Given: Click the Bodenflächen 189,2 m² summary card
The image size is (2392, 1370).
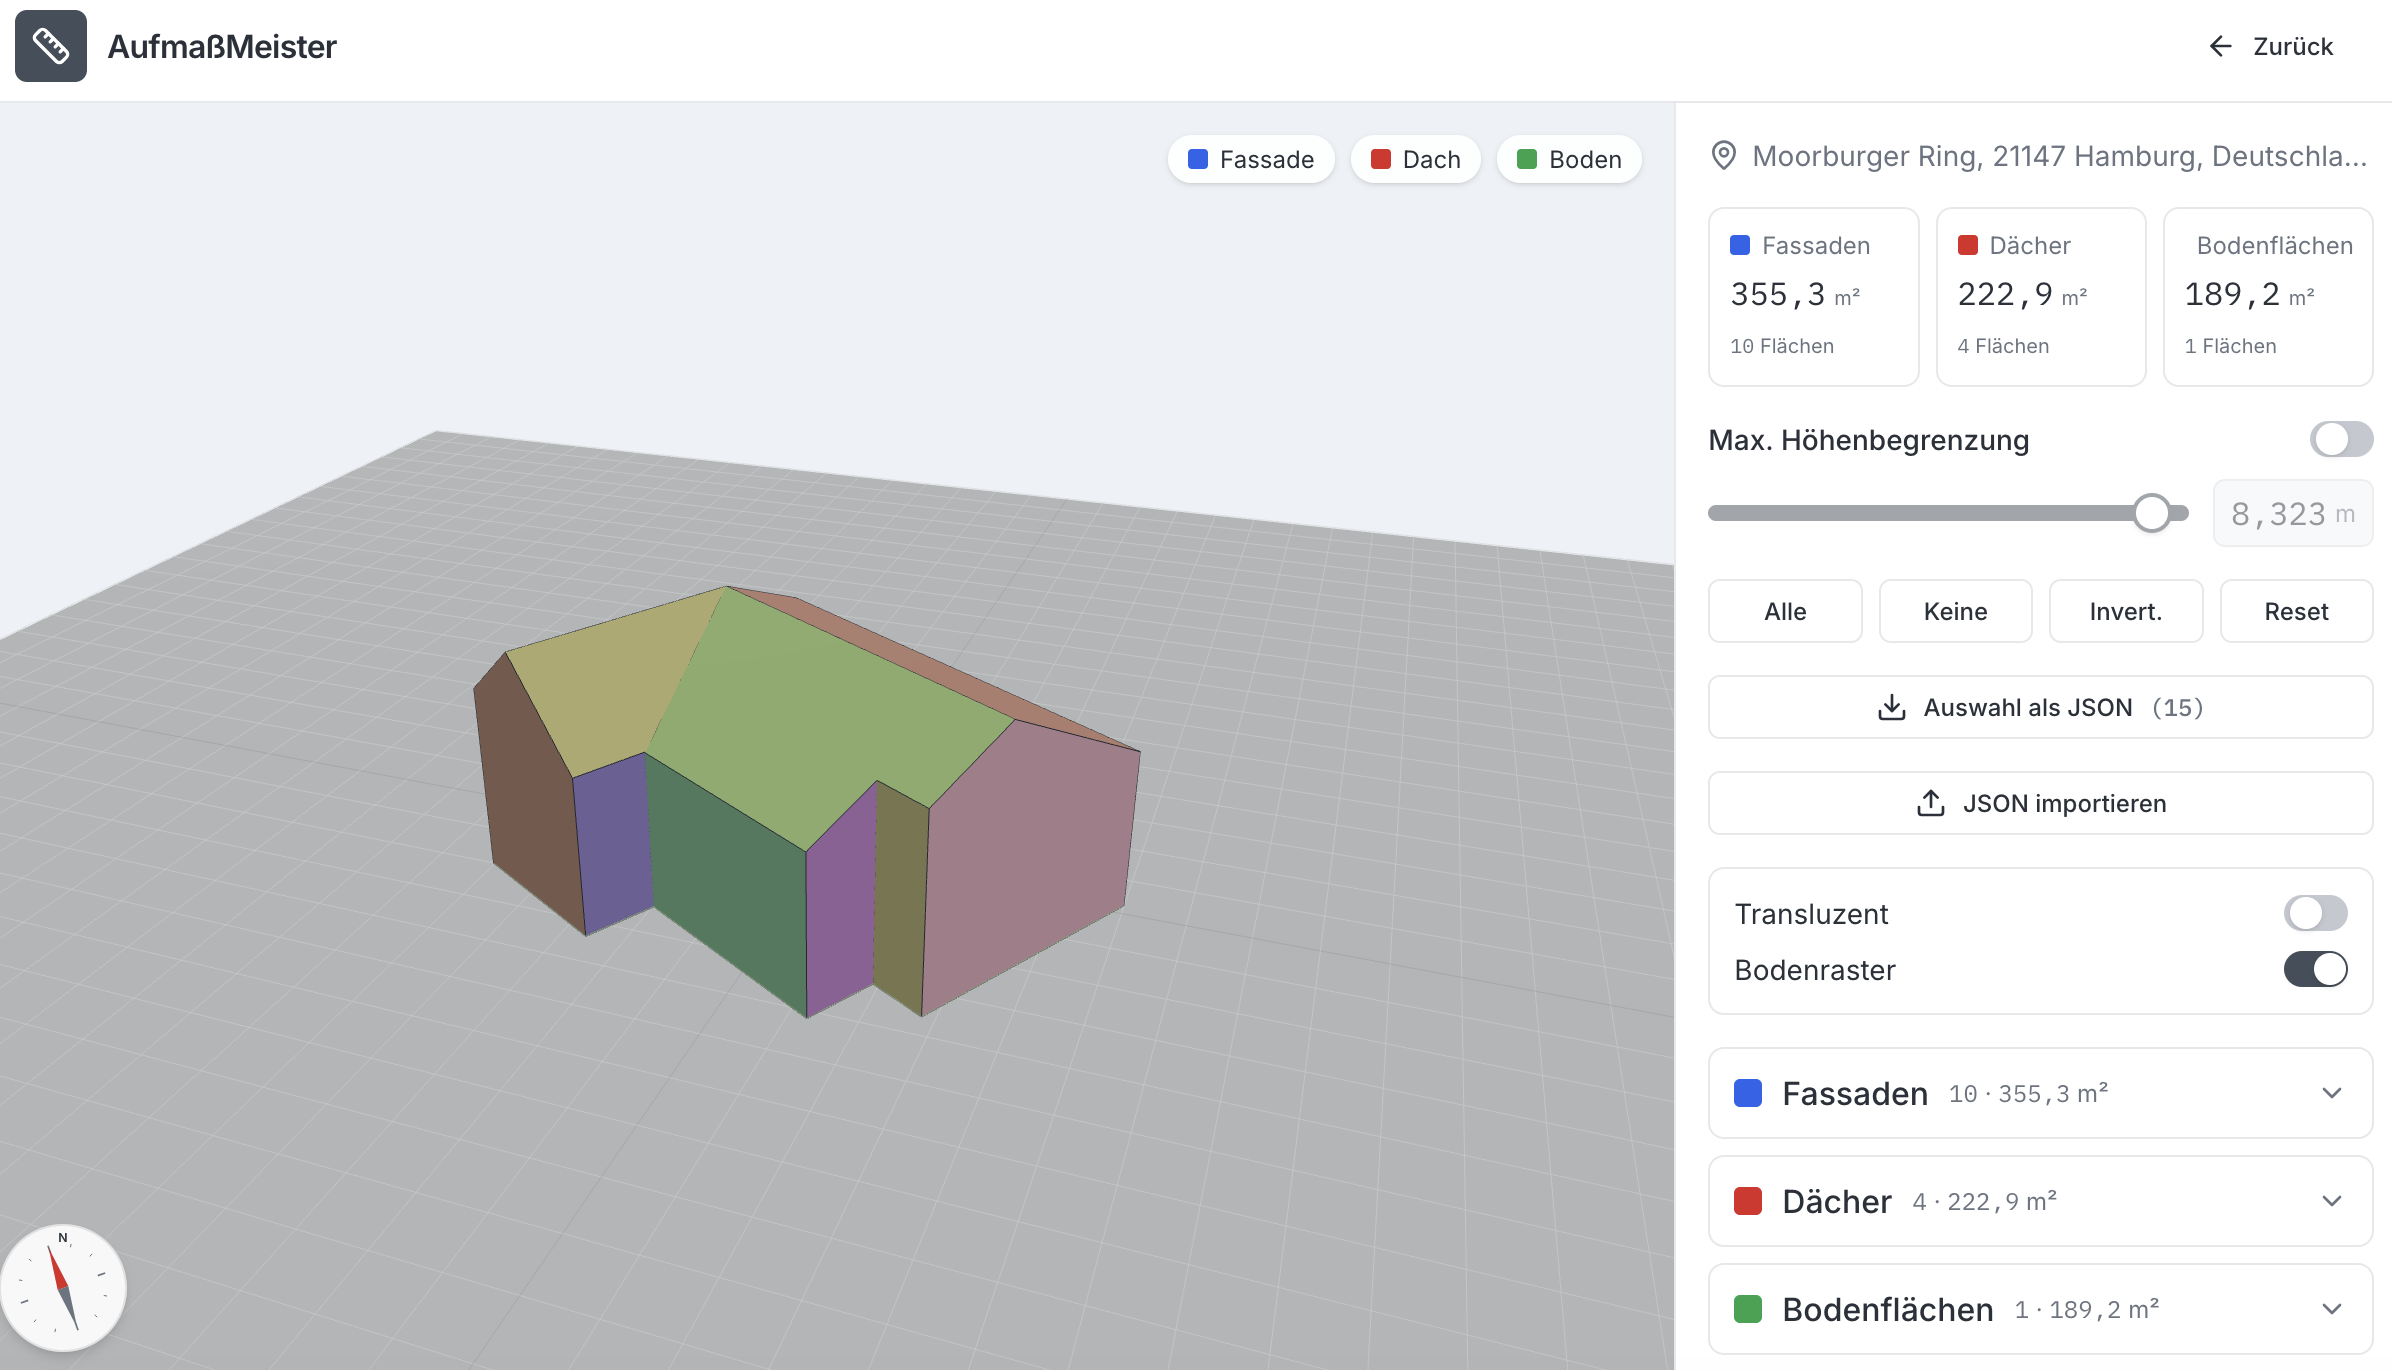Looking at the screenshot, I should click(2268, 296).
